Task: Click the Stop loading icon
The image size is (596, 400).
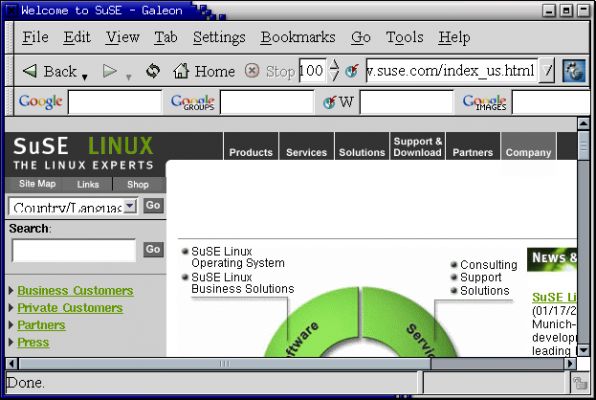Action: point(252,71)
